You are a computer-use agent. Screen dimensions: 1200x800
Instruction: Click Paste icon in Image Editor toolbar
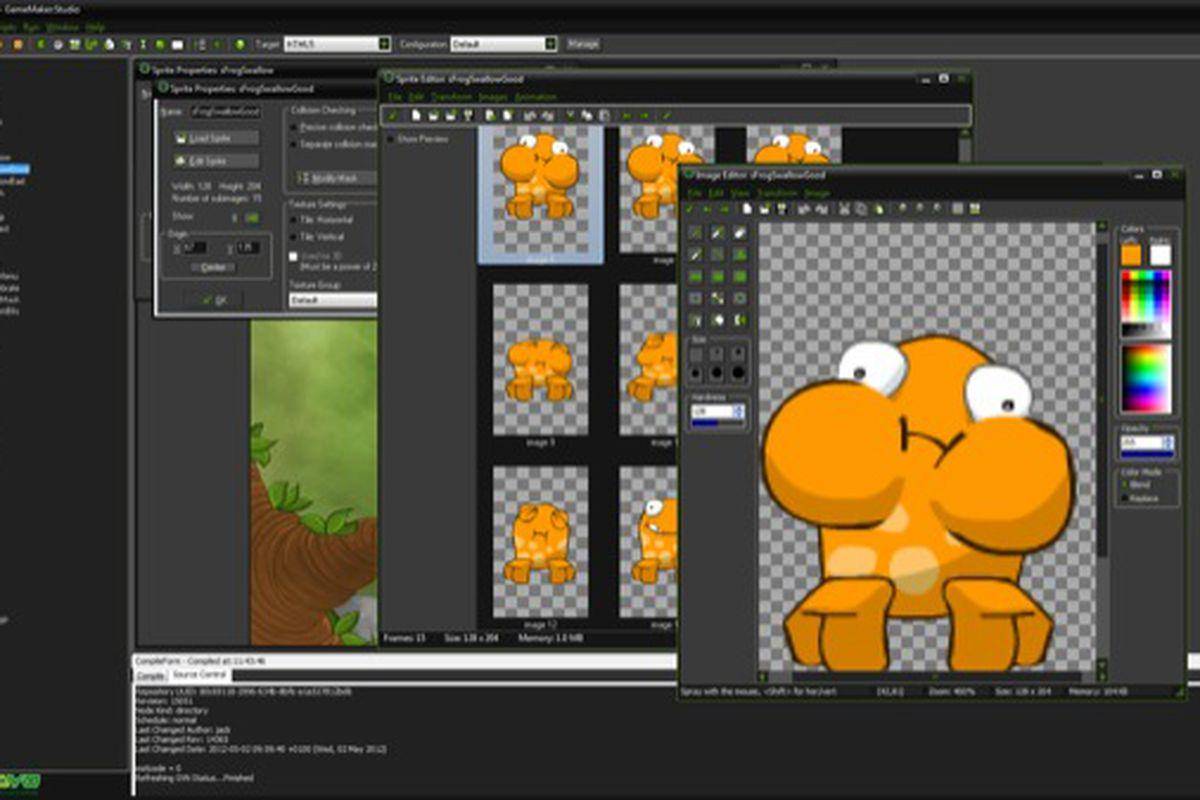[x=878, y=209]
